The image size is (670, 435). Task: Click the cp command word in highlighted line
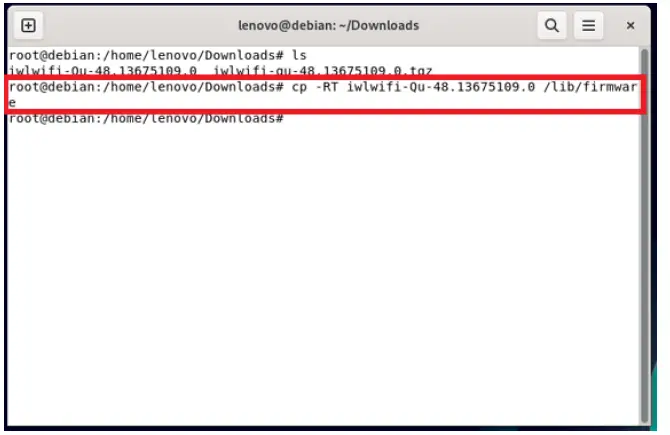coord(299,87)
